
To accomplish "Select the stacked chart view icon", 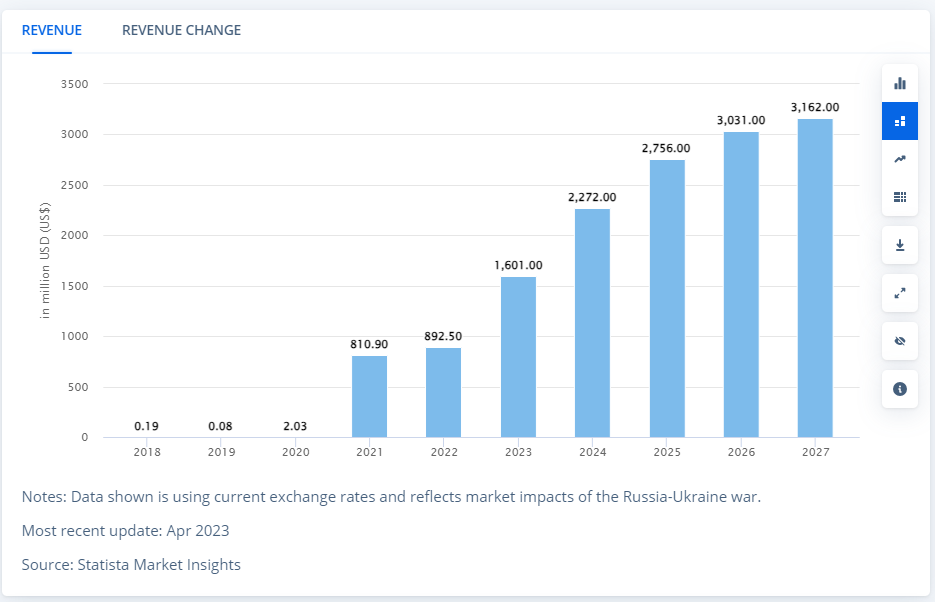I will tap(900, 121).
